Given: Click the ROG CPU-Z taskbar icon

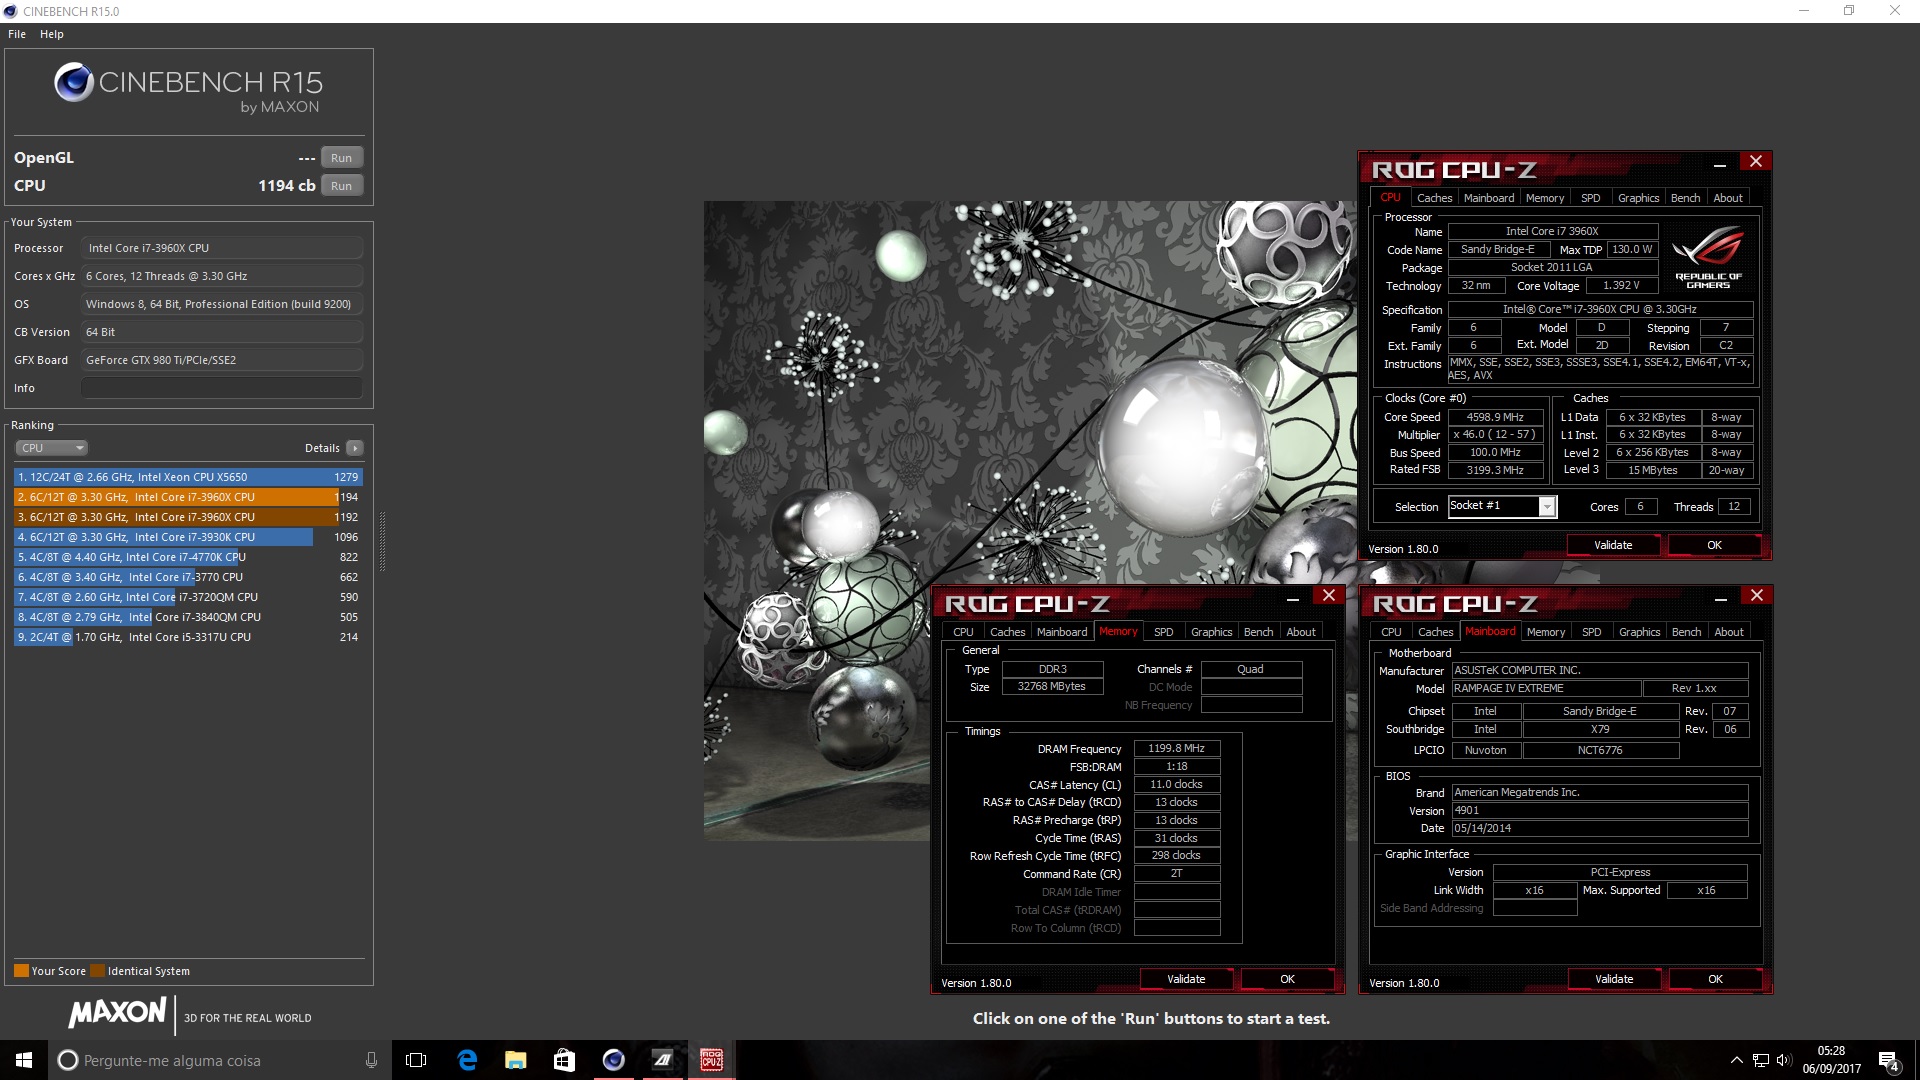Looking at the screenshot, I should pos(711,1060).
